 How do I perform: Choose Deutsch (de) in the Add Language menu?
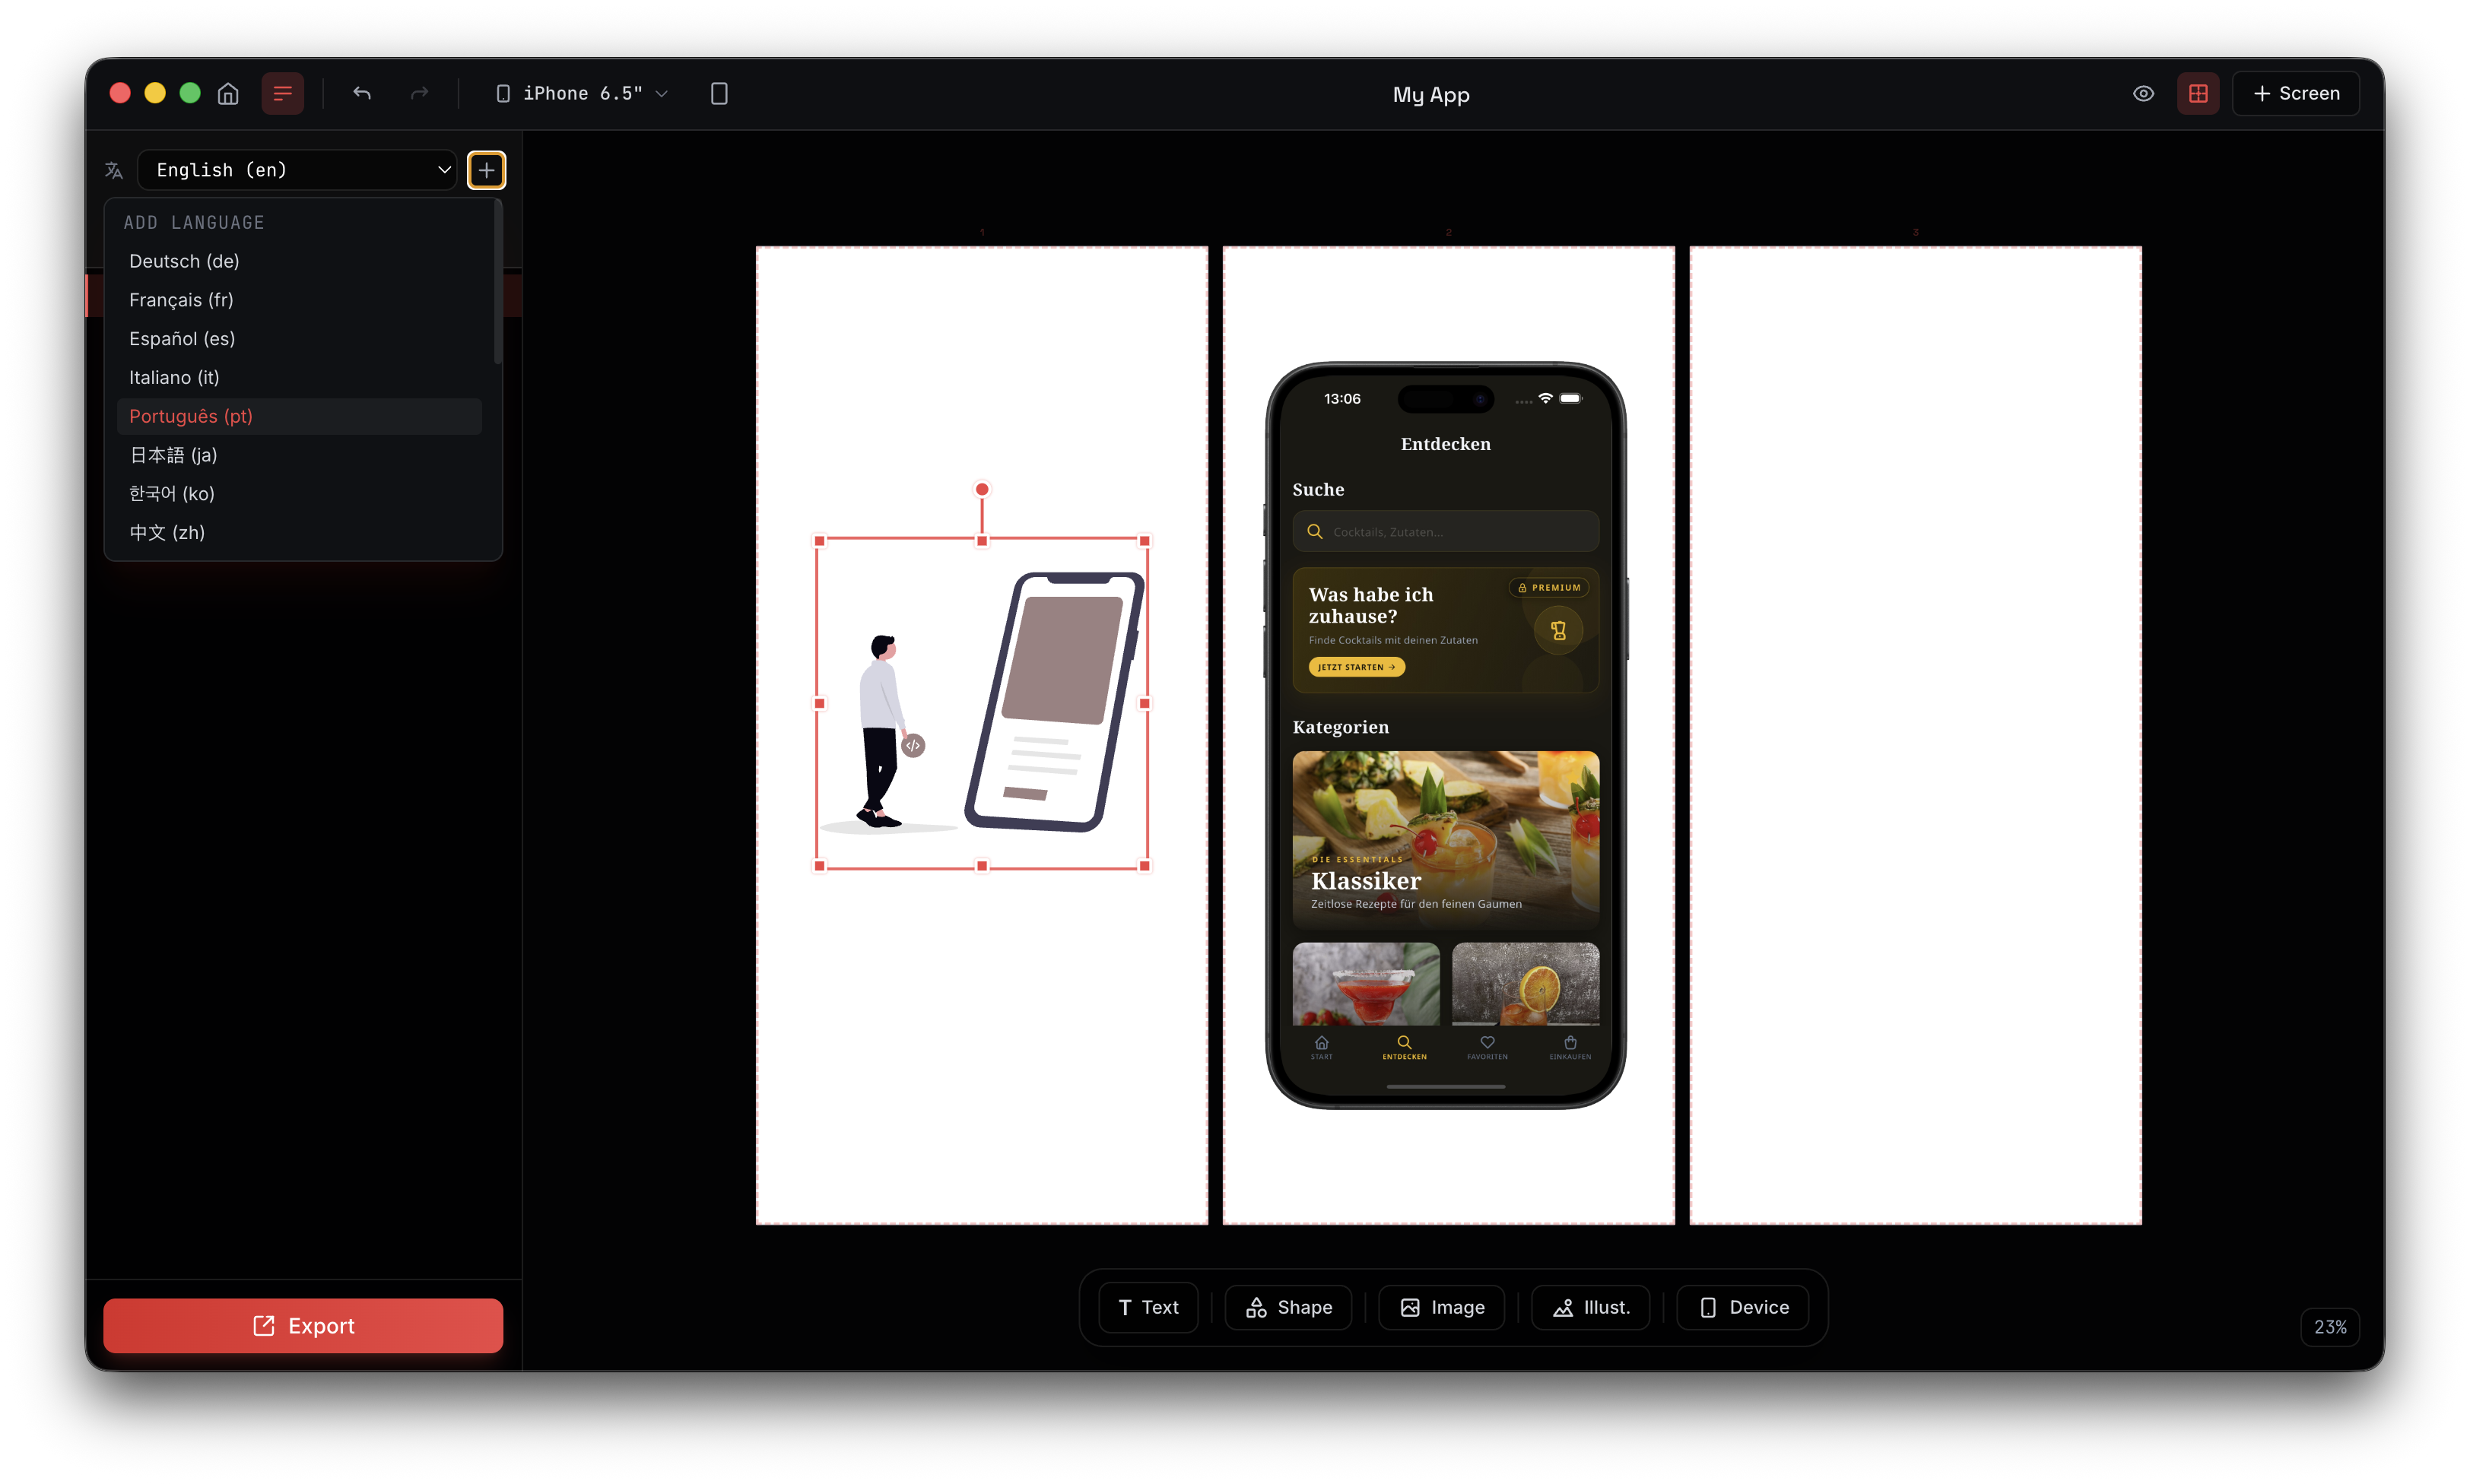184,261
